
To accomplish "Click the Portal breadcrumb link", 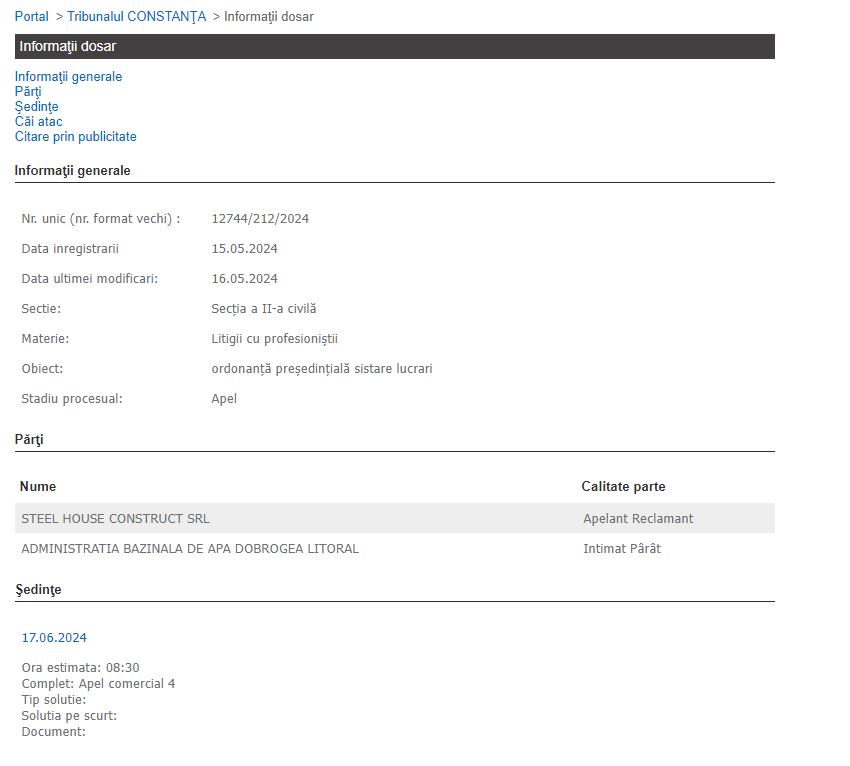I will click(31, 17).
